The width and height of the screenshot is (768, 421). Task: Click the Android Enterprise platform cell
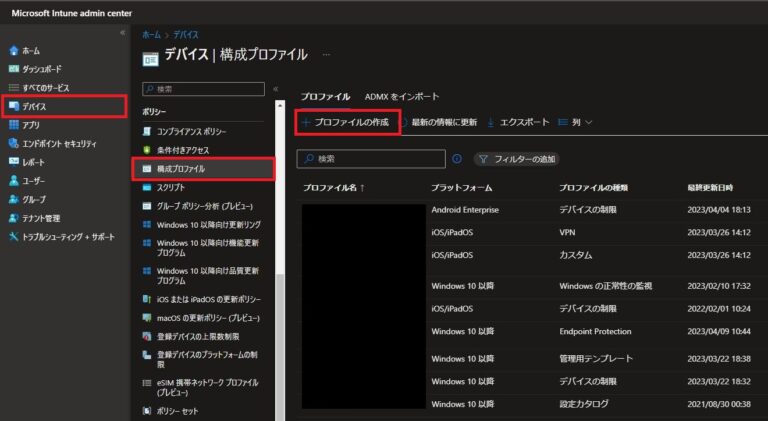465,210
